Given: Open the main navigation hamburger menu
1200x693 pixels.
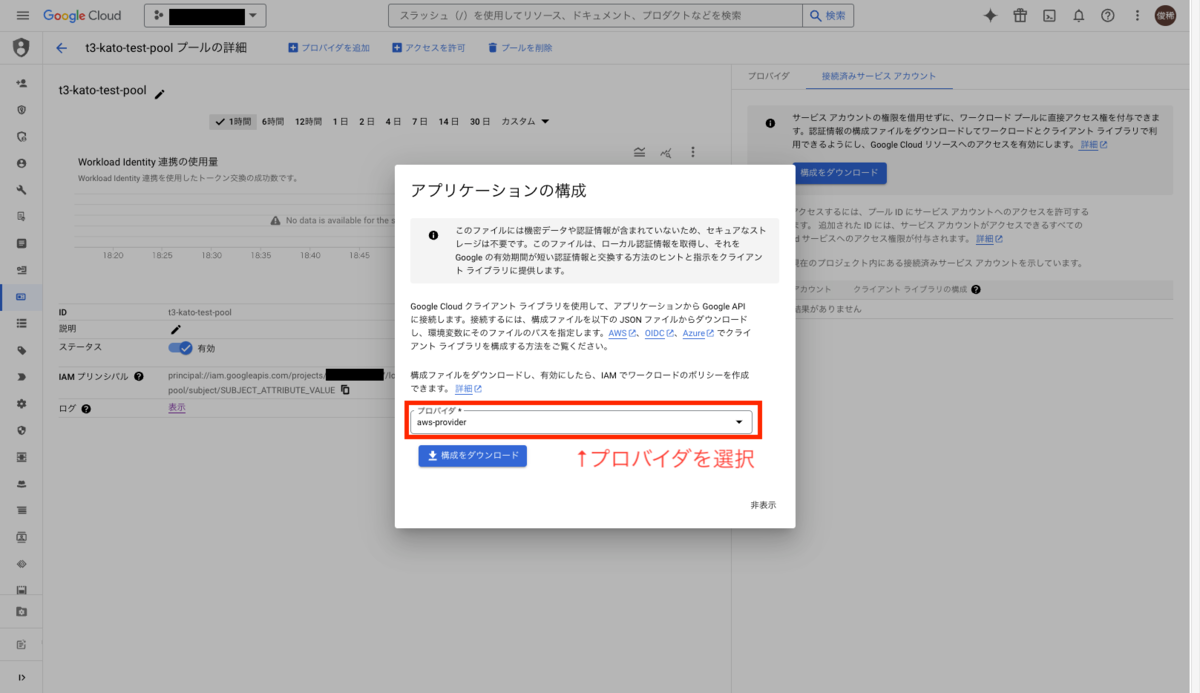Looking at the screenshot, I should click(22, 15).
